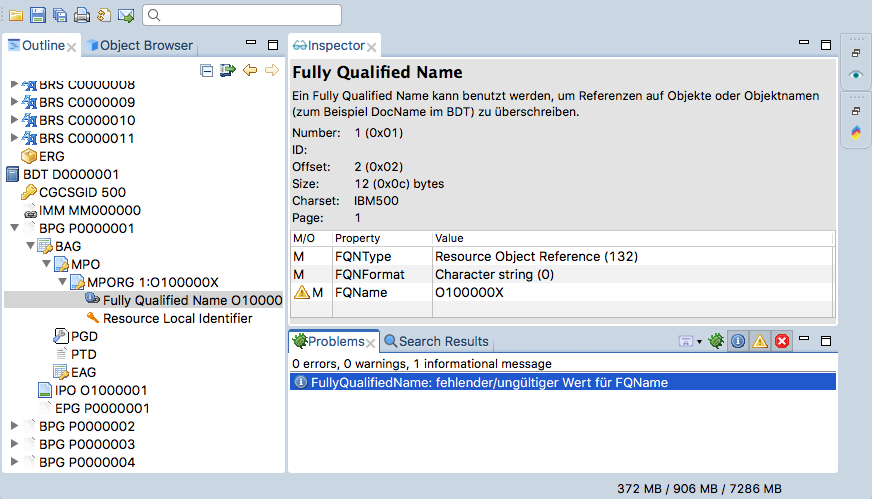Toggle warnings filter in Problems panel

click(760, 341)
